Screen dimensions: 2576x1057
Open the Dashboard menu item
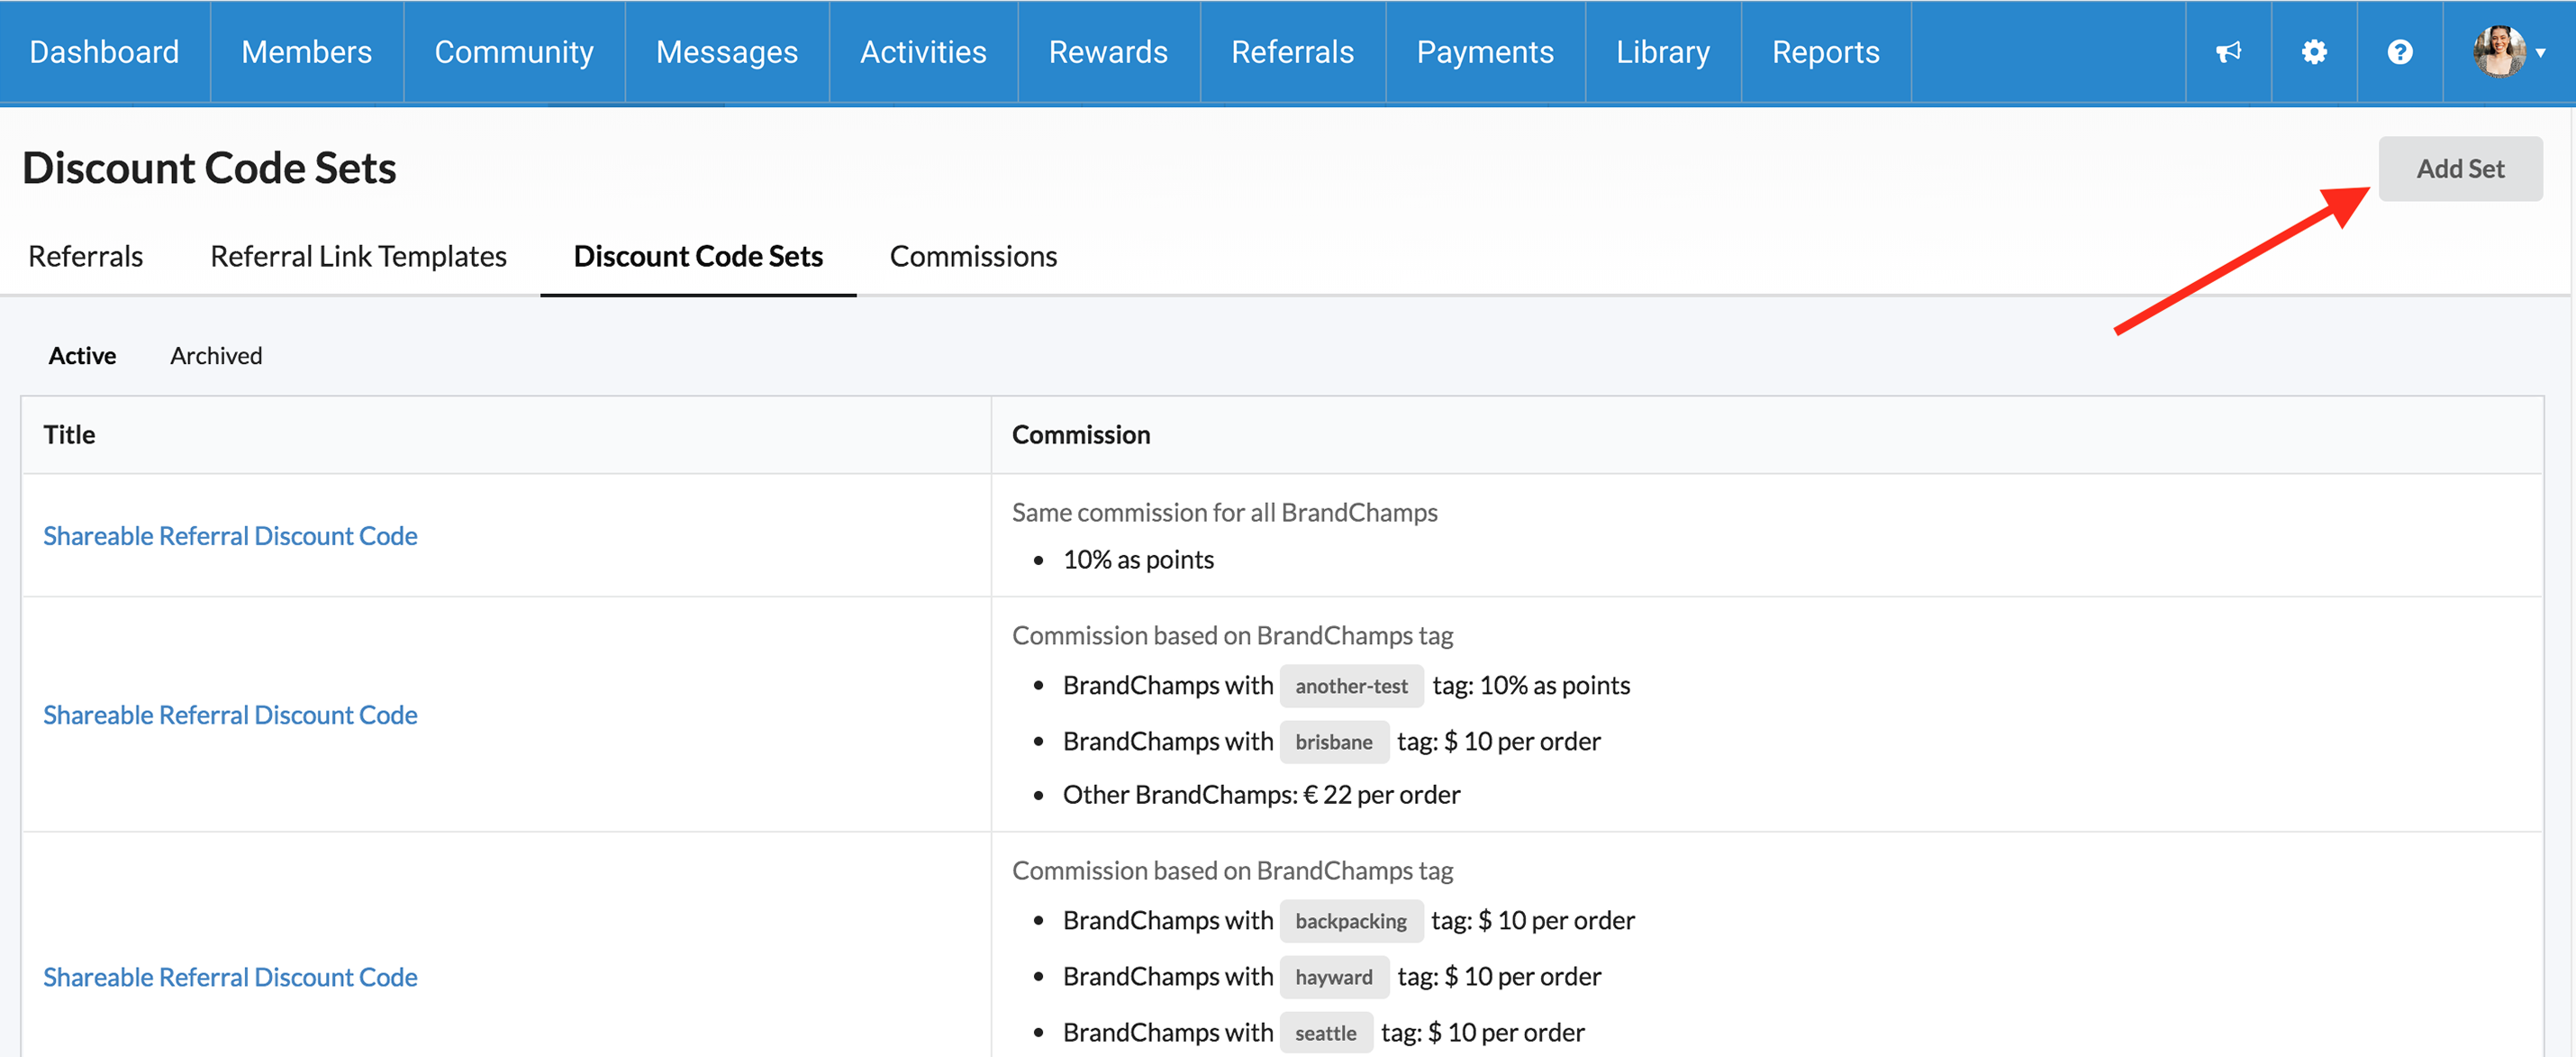pyautogui.click(x=104, y=52)
